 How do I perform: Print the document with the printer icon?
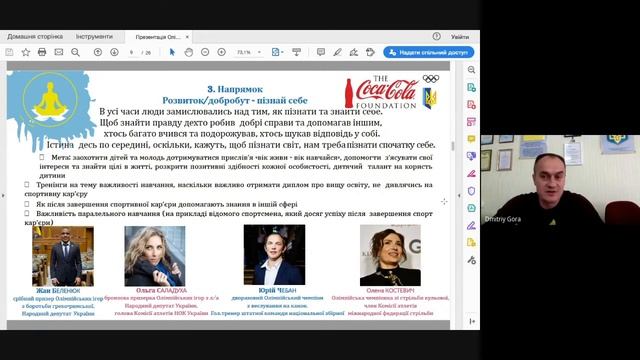coord(42,52)
